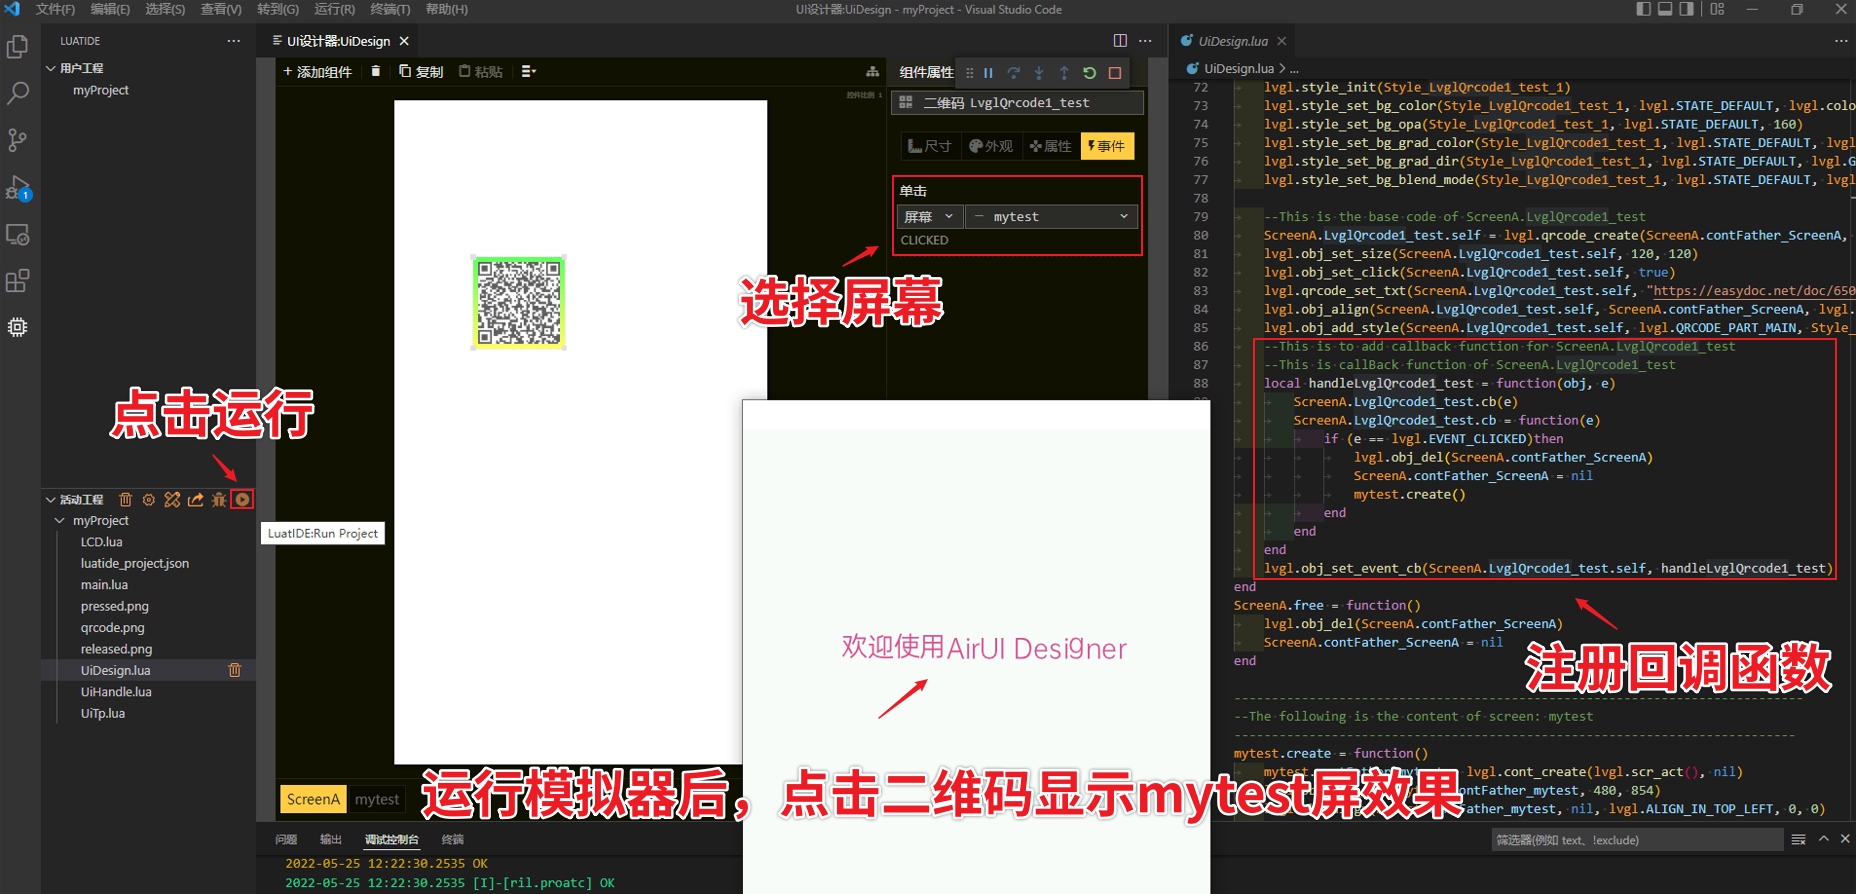The image size is (1856, 894).
Task: Collapse the 活动工程 section
Action: (x=51, y=499)
